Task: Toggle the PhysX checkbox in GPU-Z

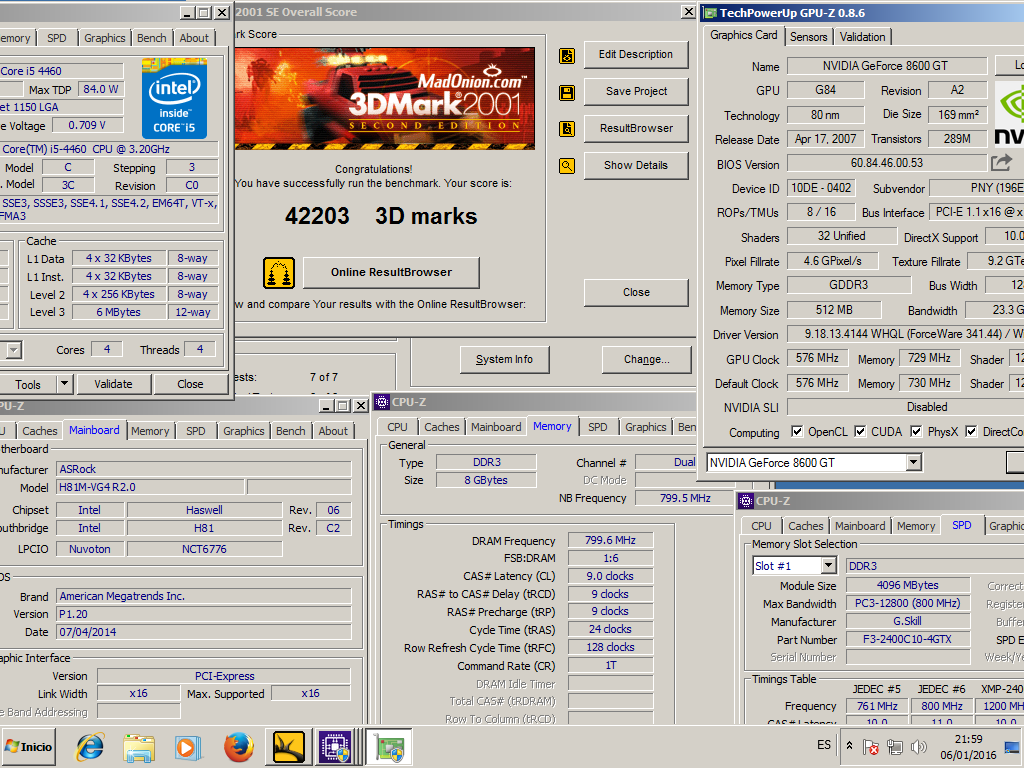Action: point(916,431)
